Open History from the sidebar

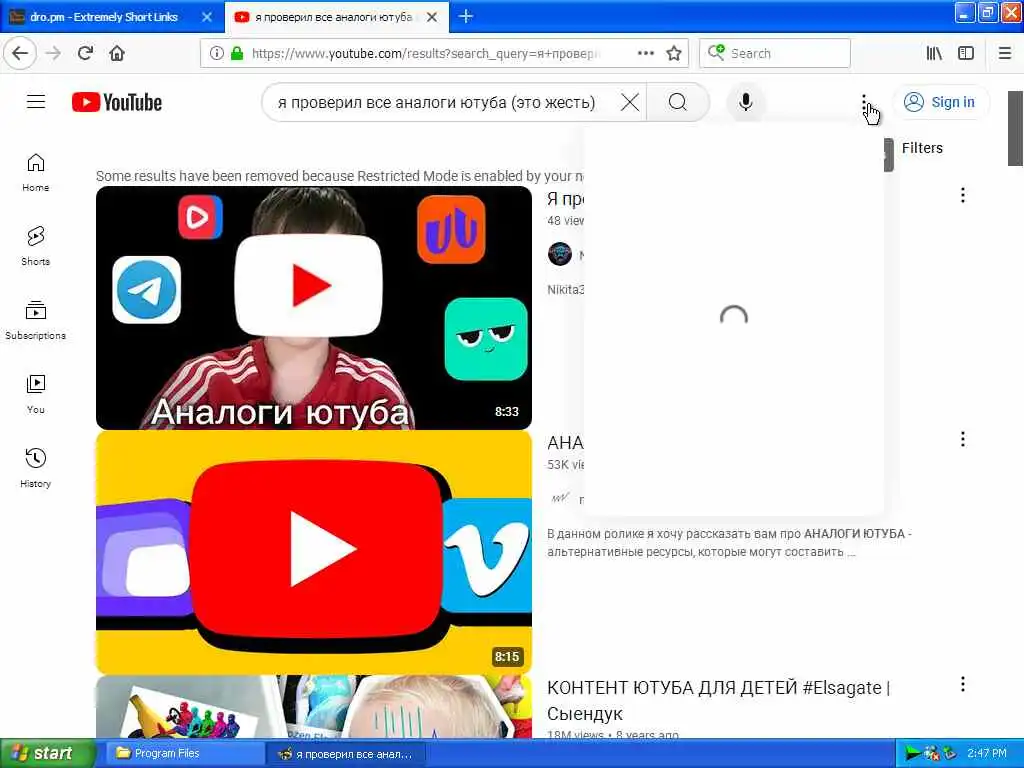coord(36,468)
